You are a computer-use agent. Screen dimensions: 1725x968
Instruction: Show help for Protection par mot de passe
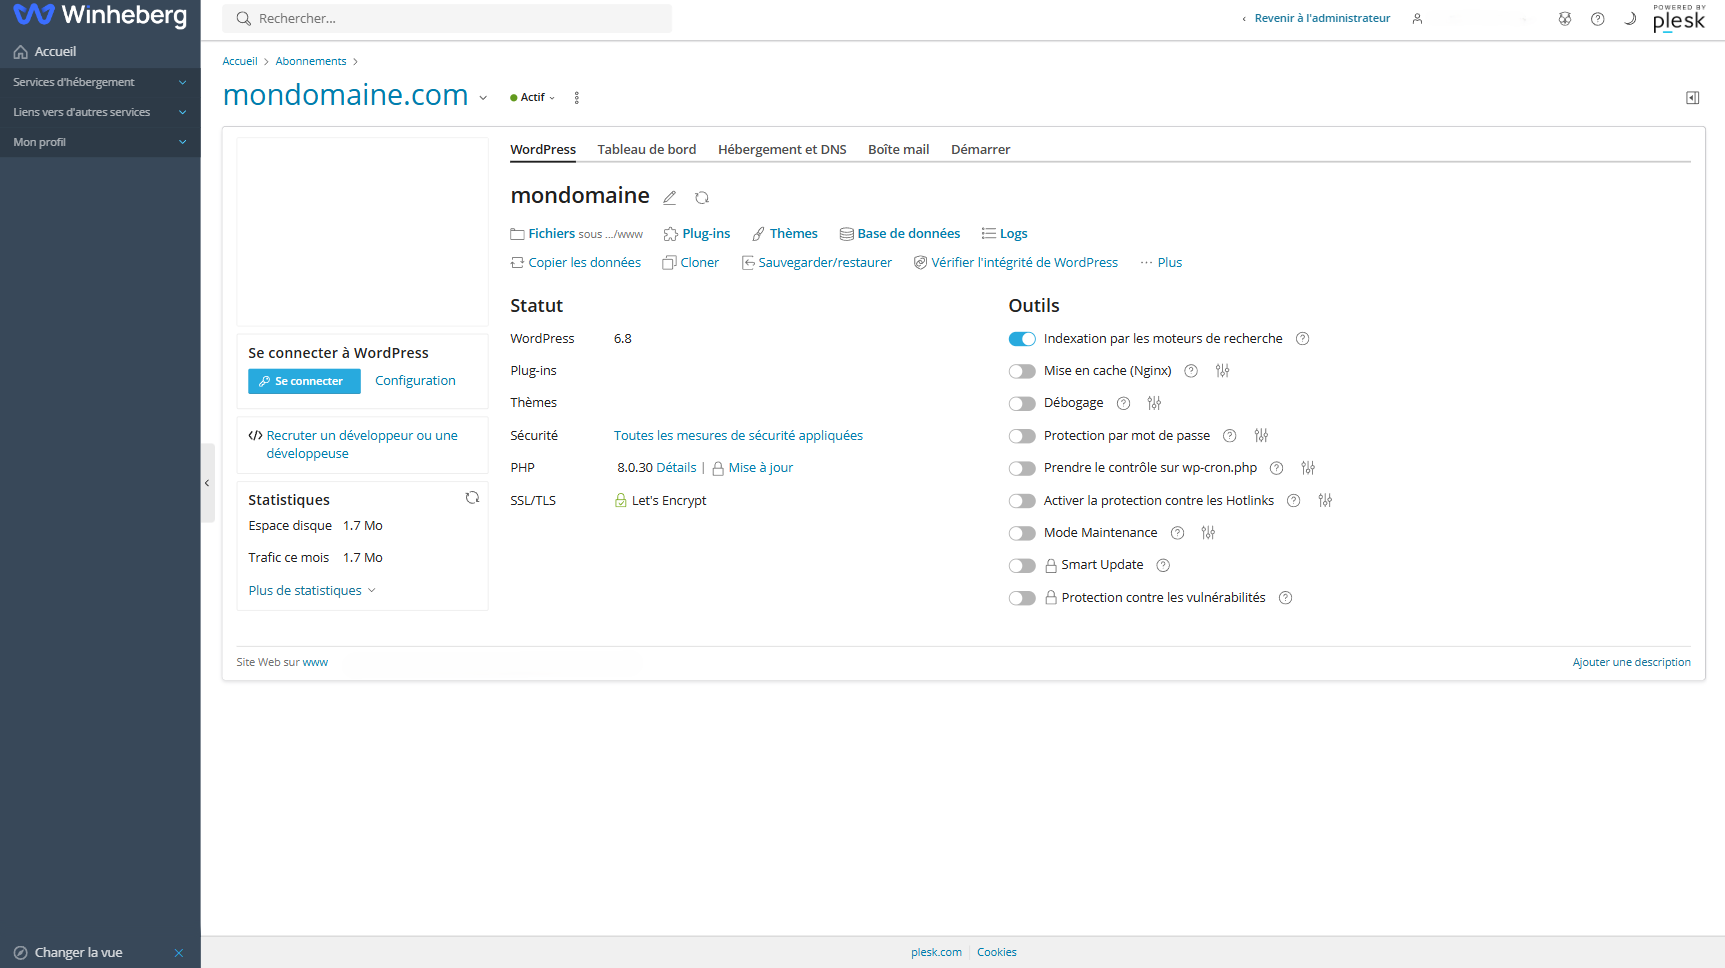1230,436
